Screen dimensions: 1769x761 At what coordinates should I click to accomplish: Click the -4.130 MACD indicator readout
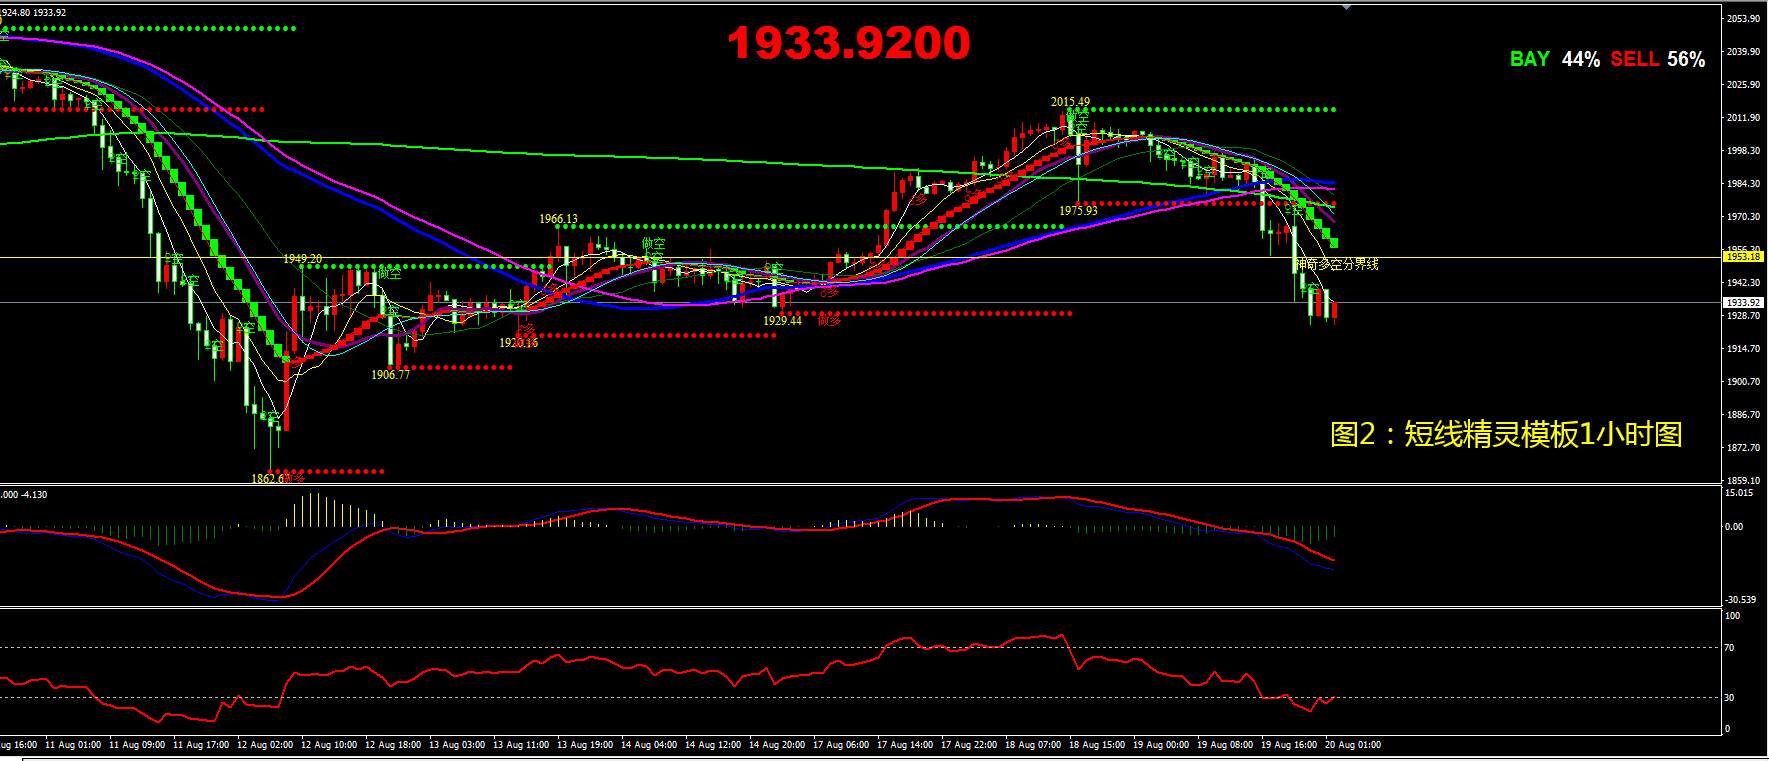point(35,495)
